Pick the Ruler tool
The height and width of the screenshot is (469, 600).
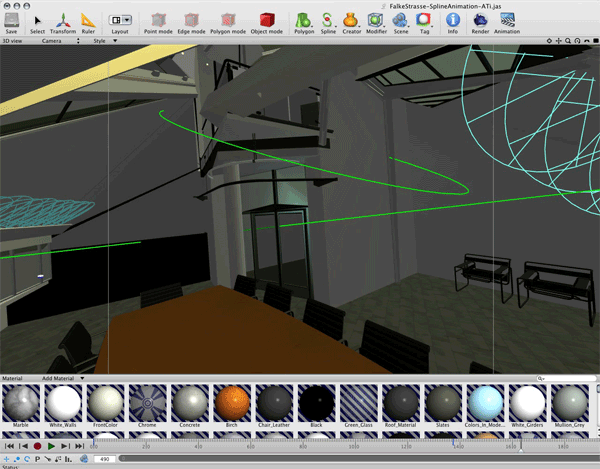coord(88,20)
